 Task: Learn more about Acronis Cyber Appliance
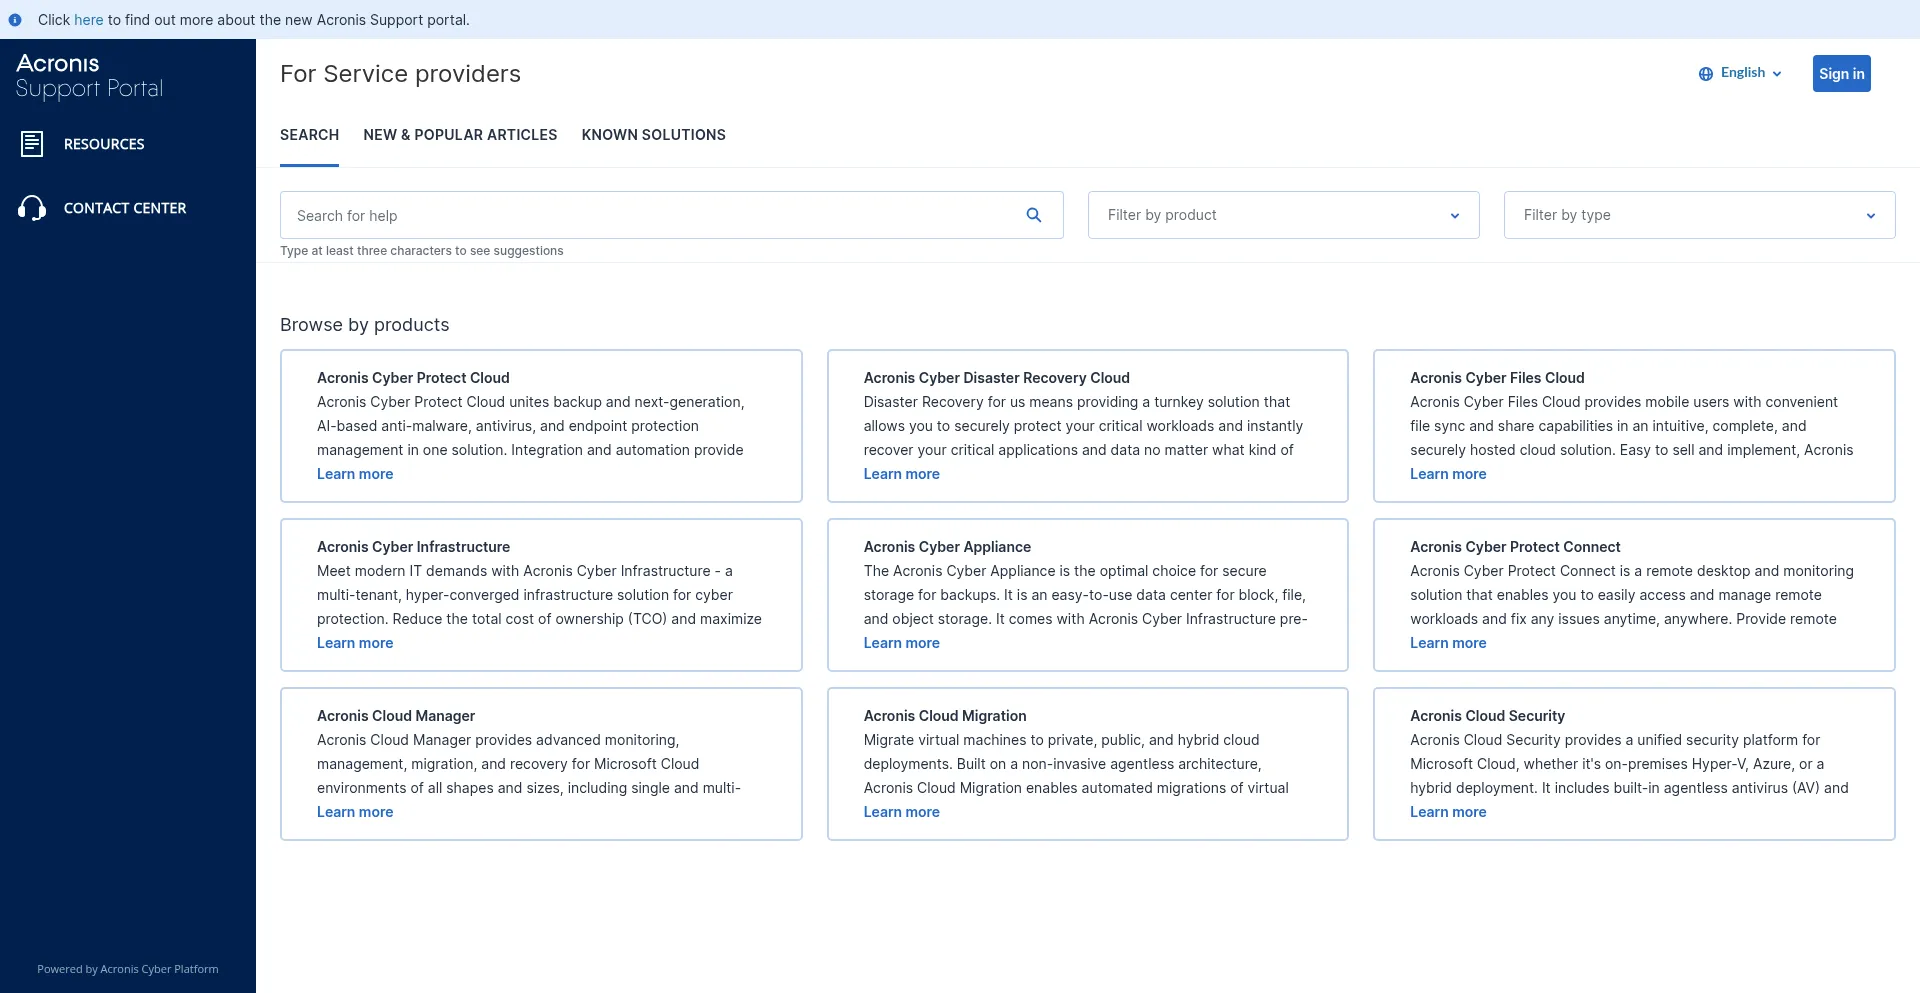tap(902, 643)
